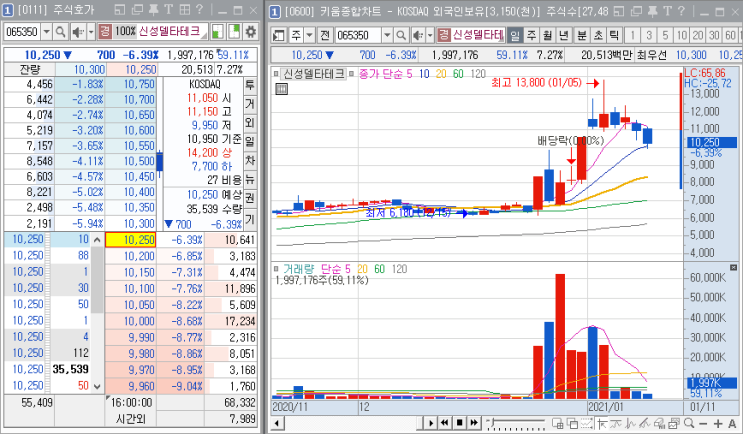Open the grid icon in order book title bar

pos(185,10)
